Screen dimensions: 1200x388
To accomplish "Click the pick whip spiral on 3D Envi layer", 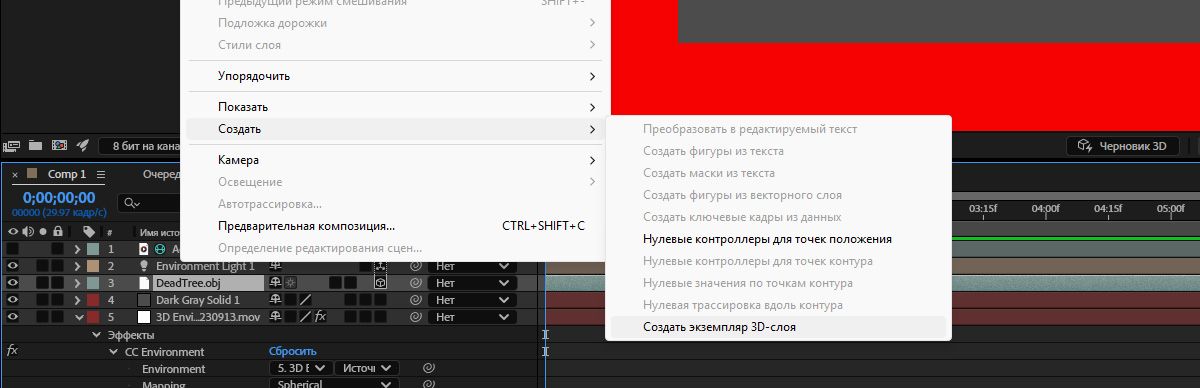I will point(415,317).
